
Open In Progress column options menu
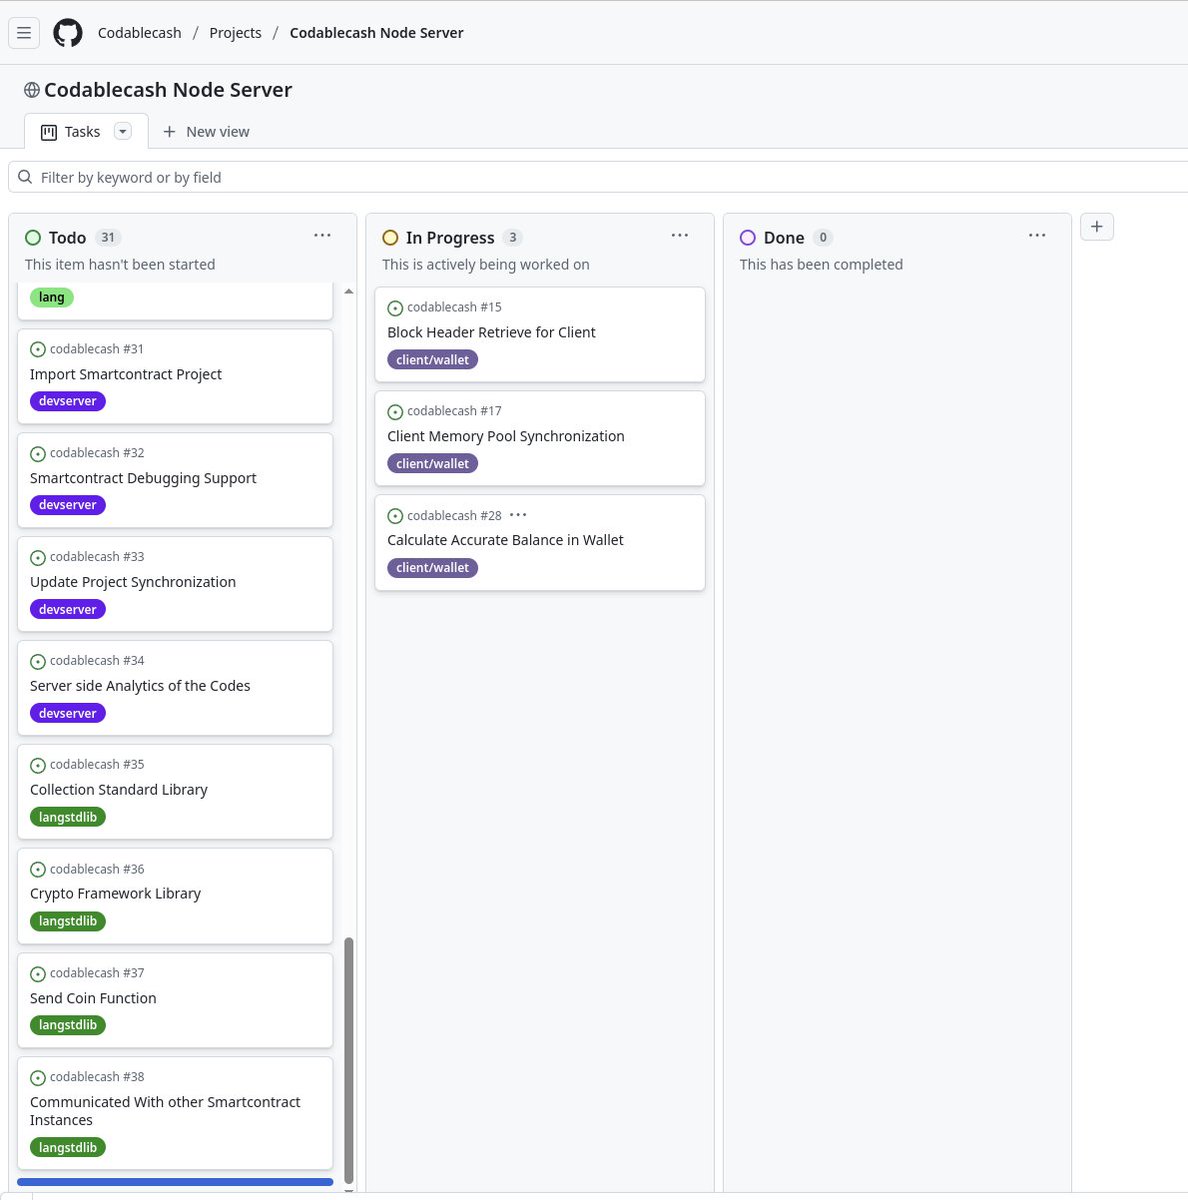coord(680,235)
